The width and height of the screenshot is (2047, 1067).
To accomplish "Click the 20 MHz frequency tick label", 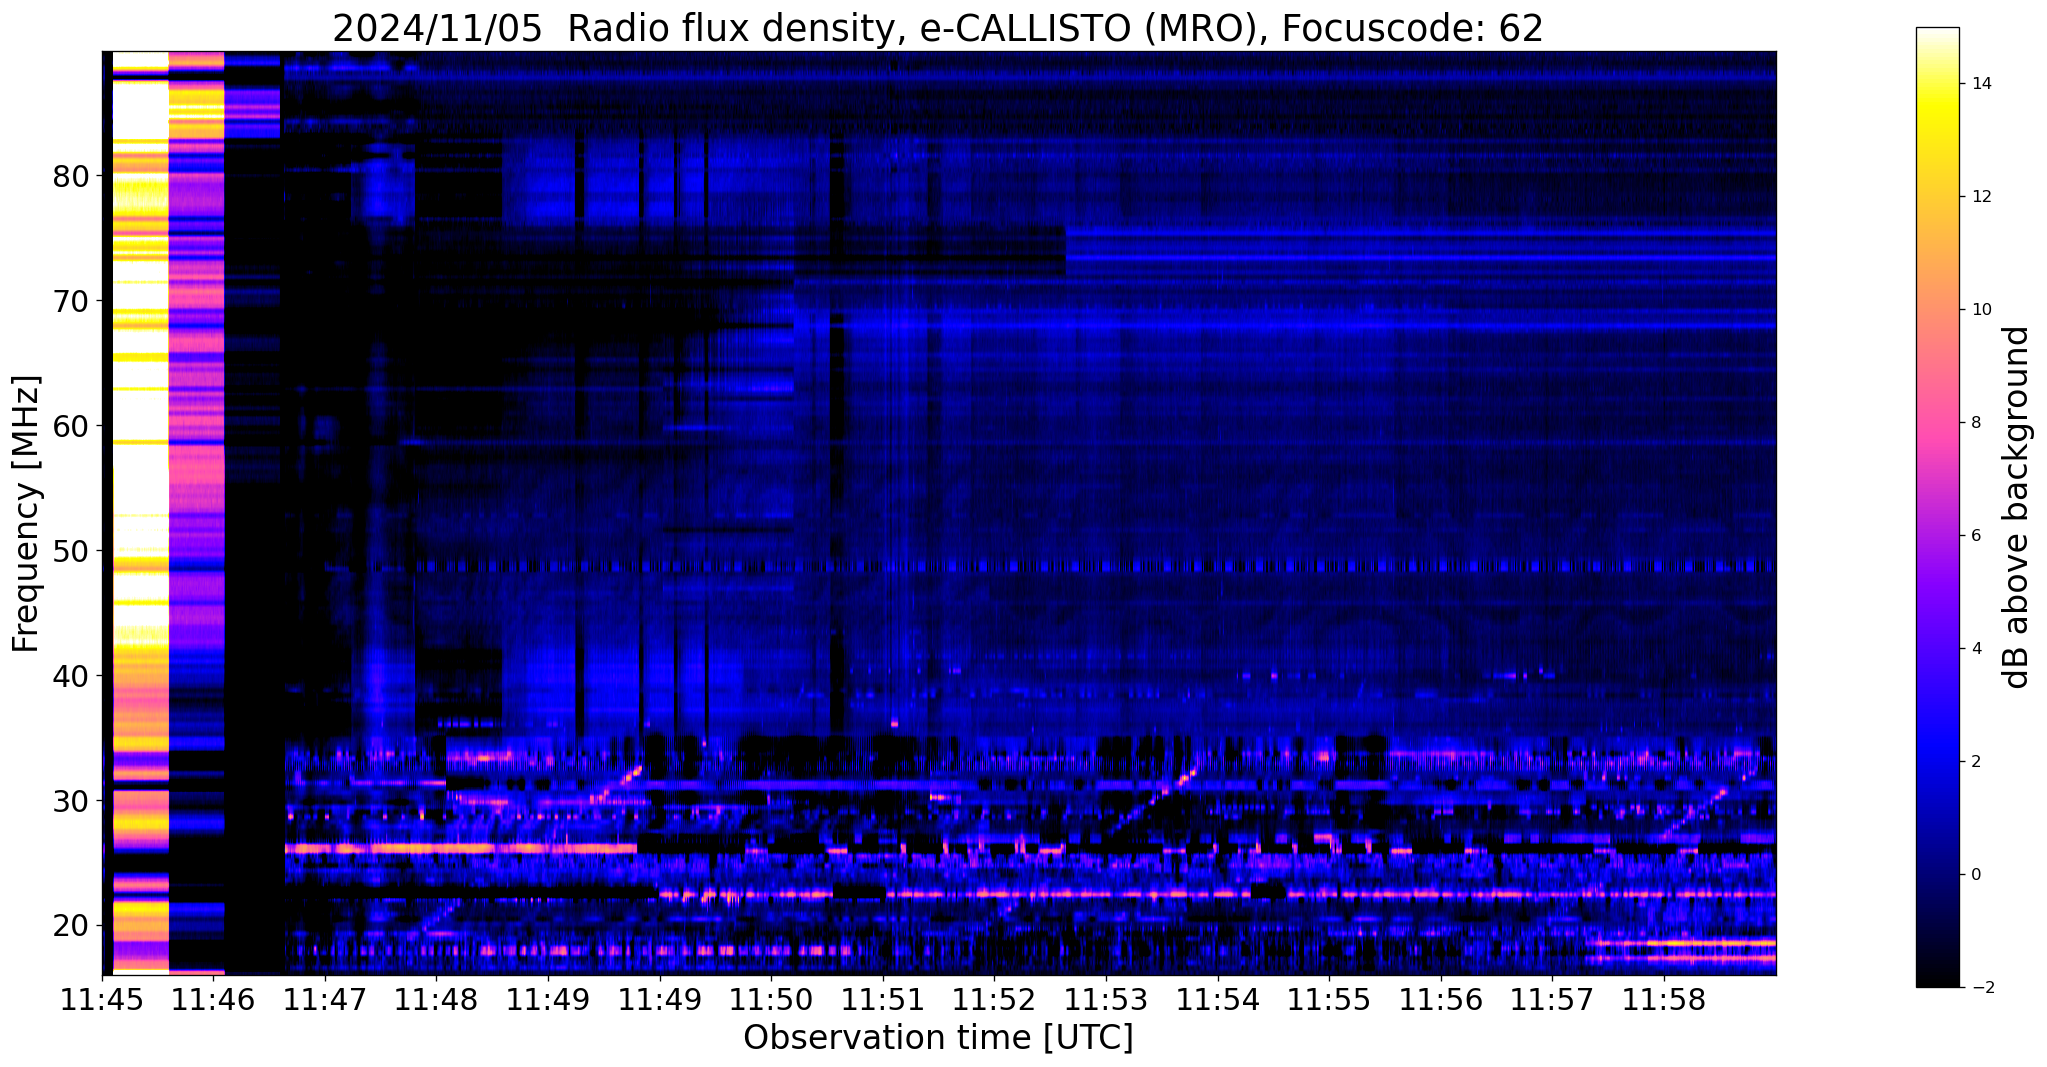I will tap(70, 926).
